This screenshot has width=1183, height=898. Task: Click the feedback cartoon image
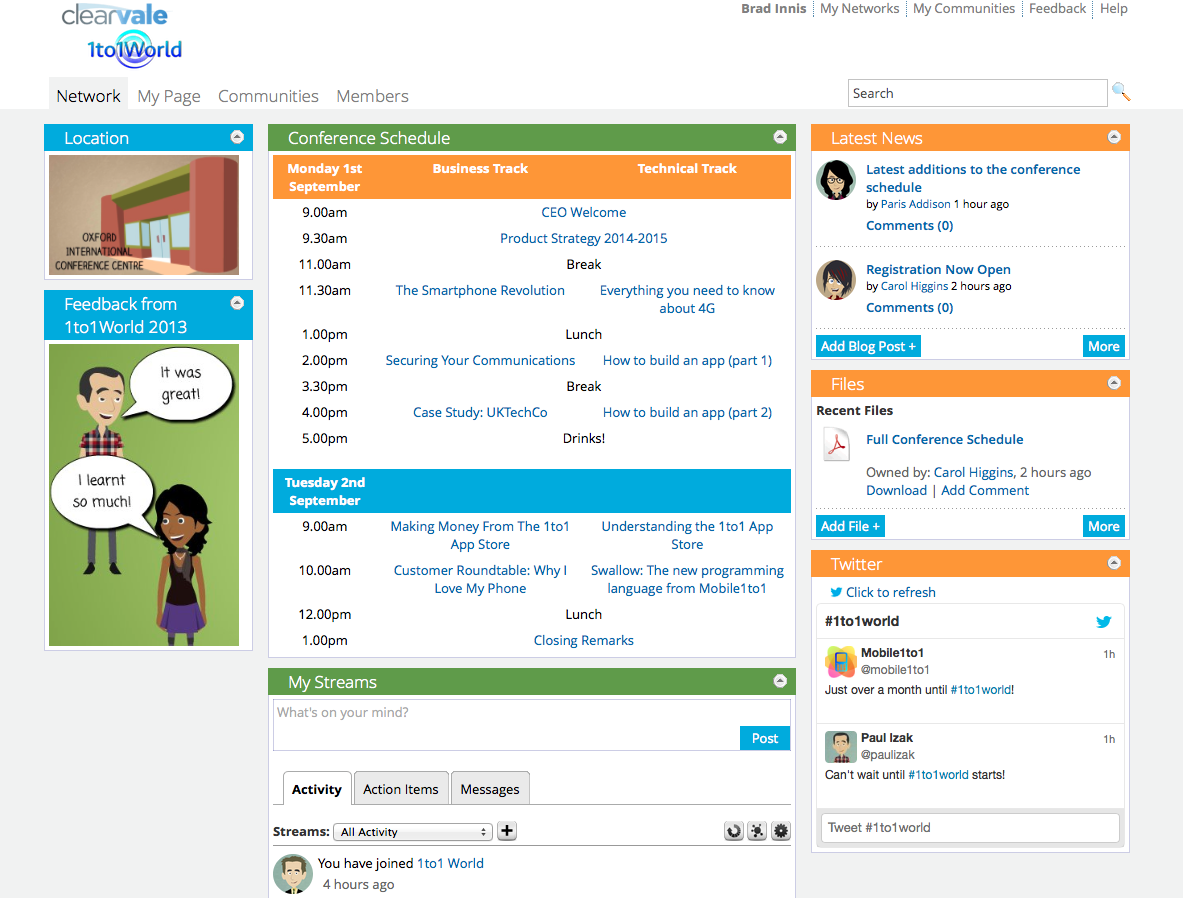click(x=143, y=495)
